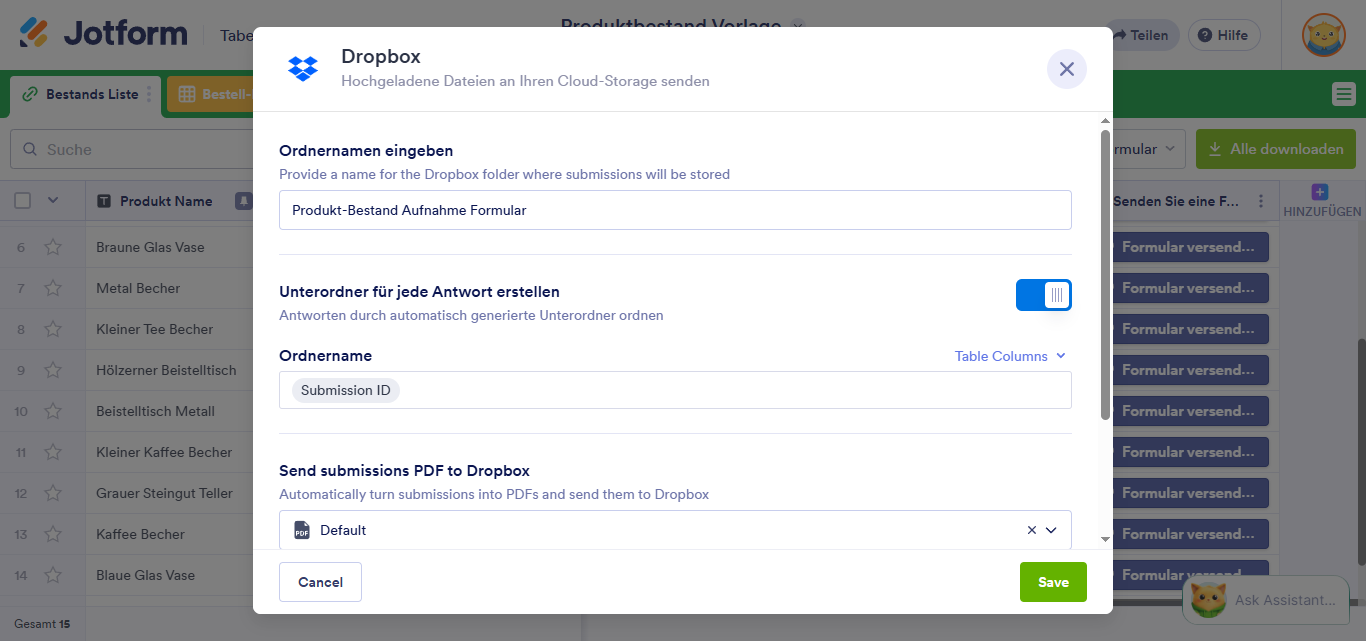Toggle Unterordner für jede Antwort erstellen switch

1044,295
